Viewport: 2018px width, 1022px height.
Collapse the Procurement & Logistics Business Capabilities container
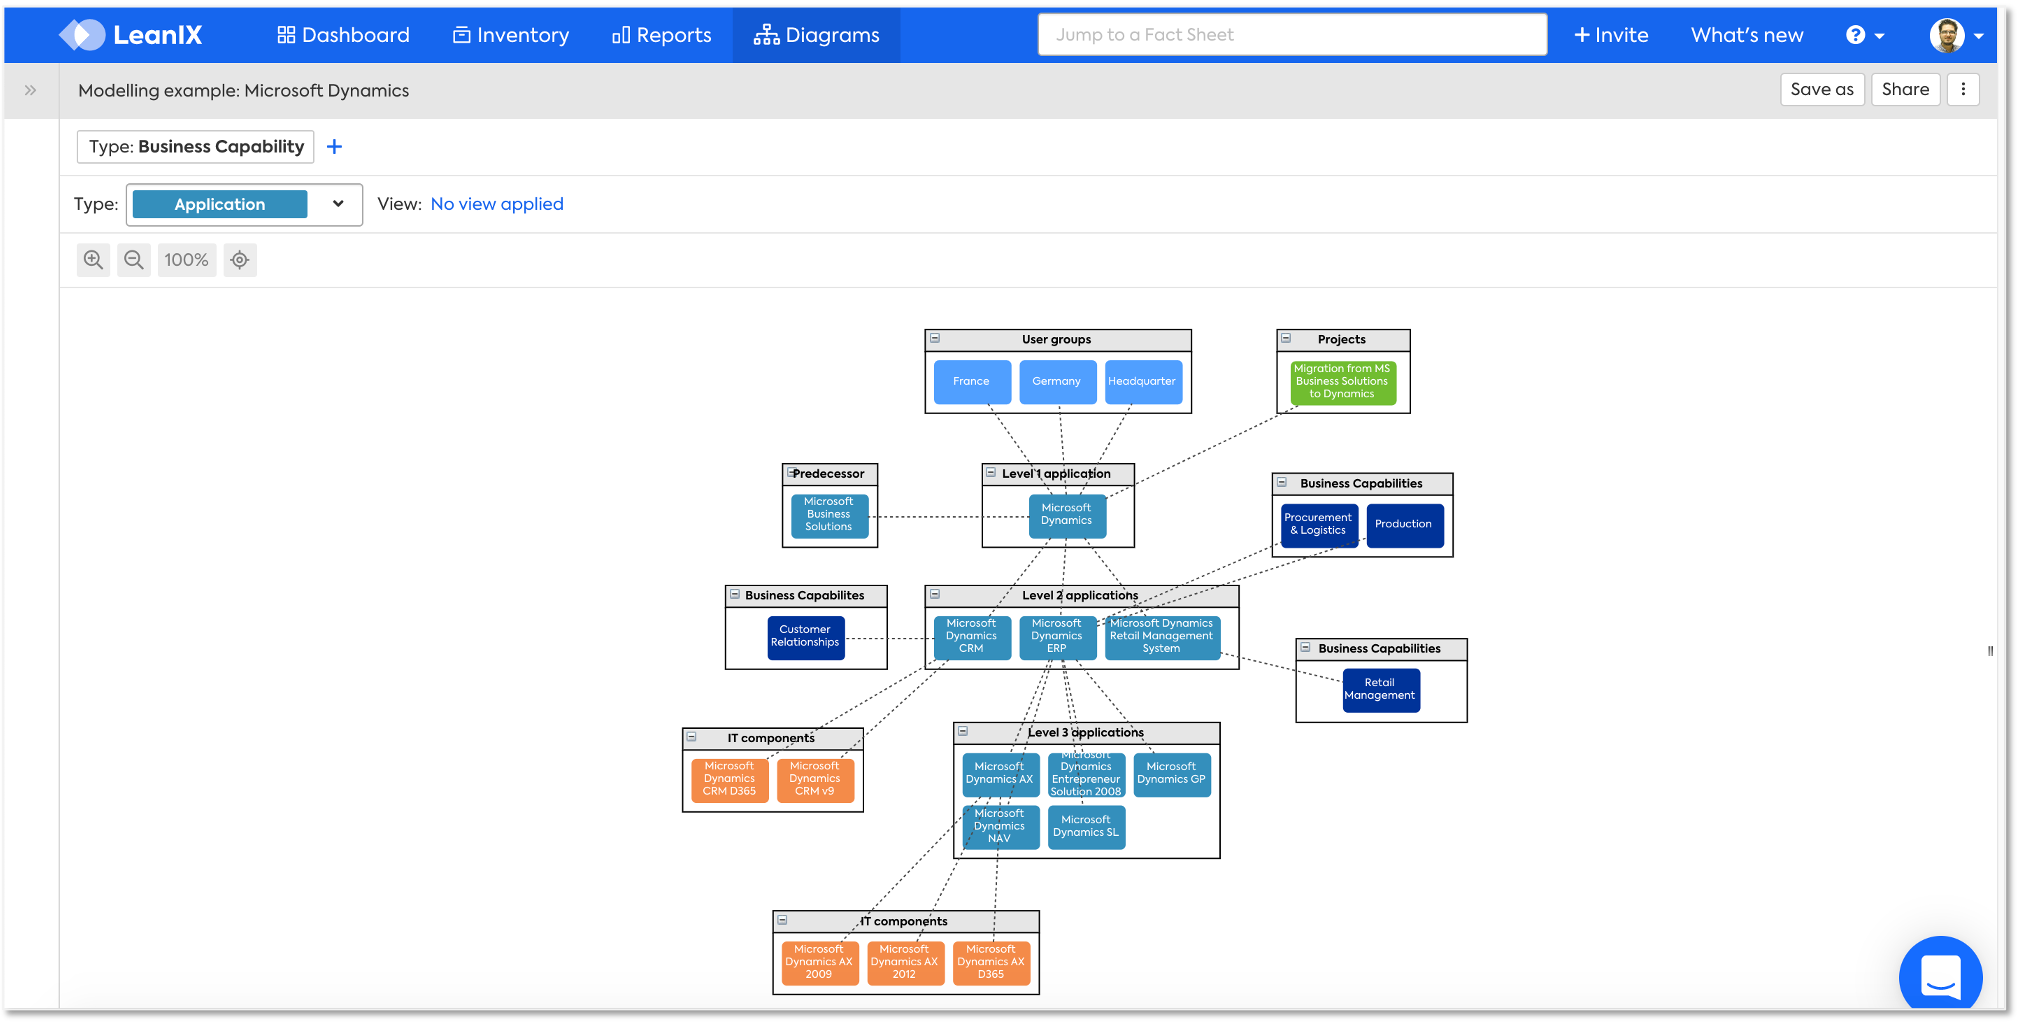(x=1282, y=482)
